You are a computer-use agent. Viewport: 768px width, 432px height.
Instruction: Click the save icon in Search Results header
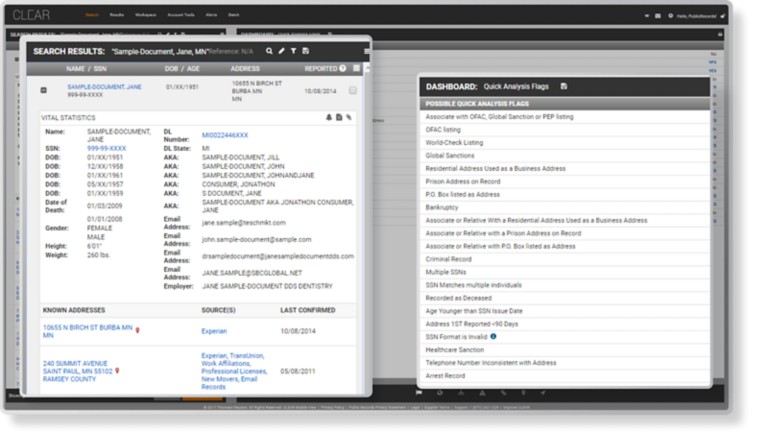pyautogui.click(x=306, y=51)
